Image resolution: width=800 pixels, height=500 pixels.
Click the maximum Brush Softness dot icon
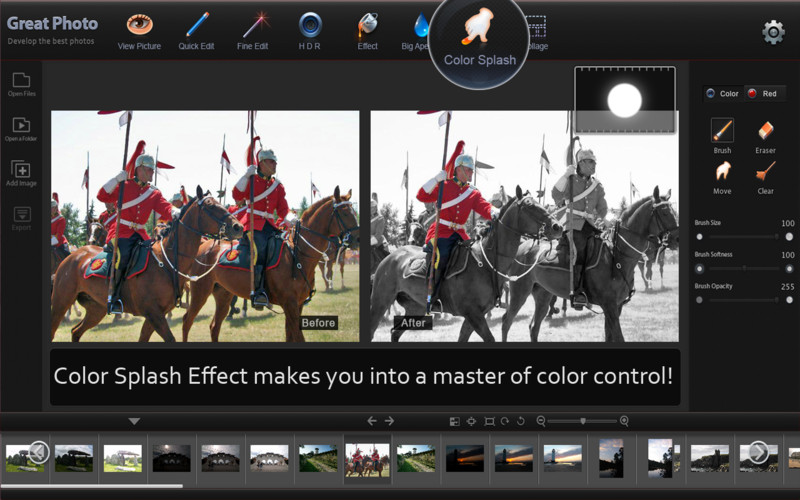789,268
